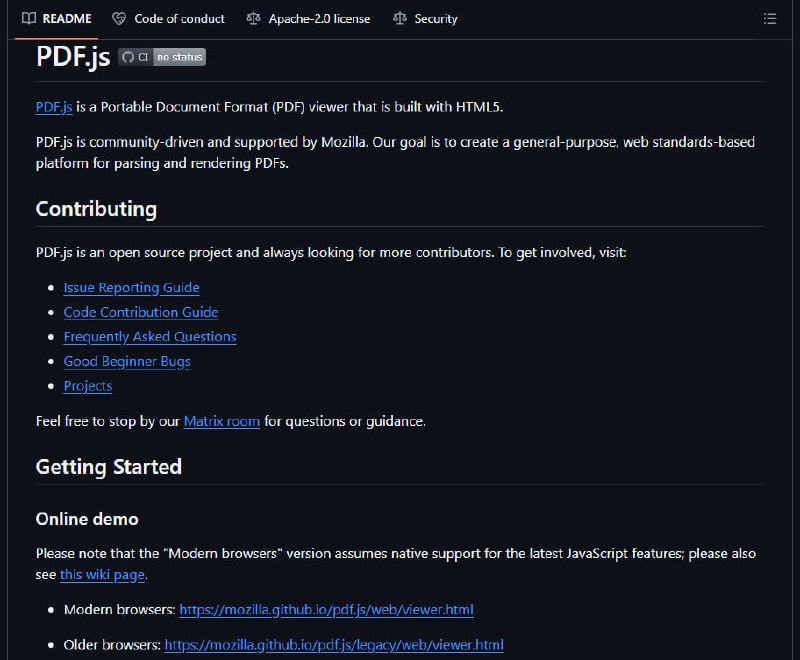Click the "Modern browsers:" label text
The width and height of the screenshot is (800, 660).
coord(120,610)
